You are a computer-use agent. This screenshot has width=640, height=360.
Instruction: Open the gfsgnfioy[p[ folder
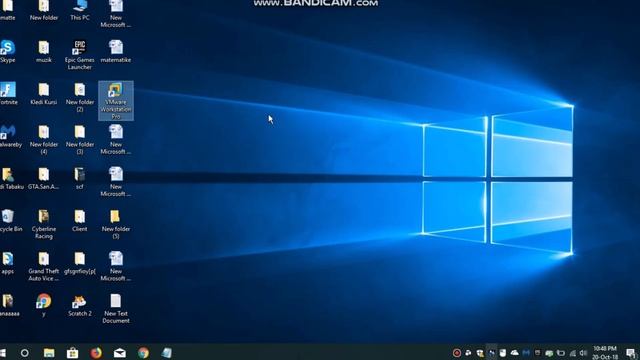80,263
